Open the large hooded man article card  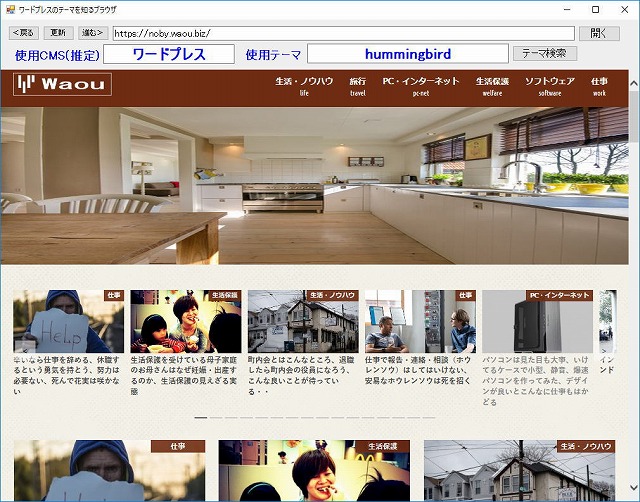pos(109,471)
